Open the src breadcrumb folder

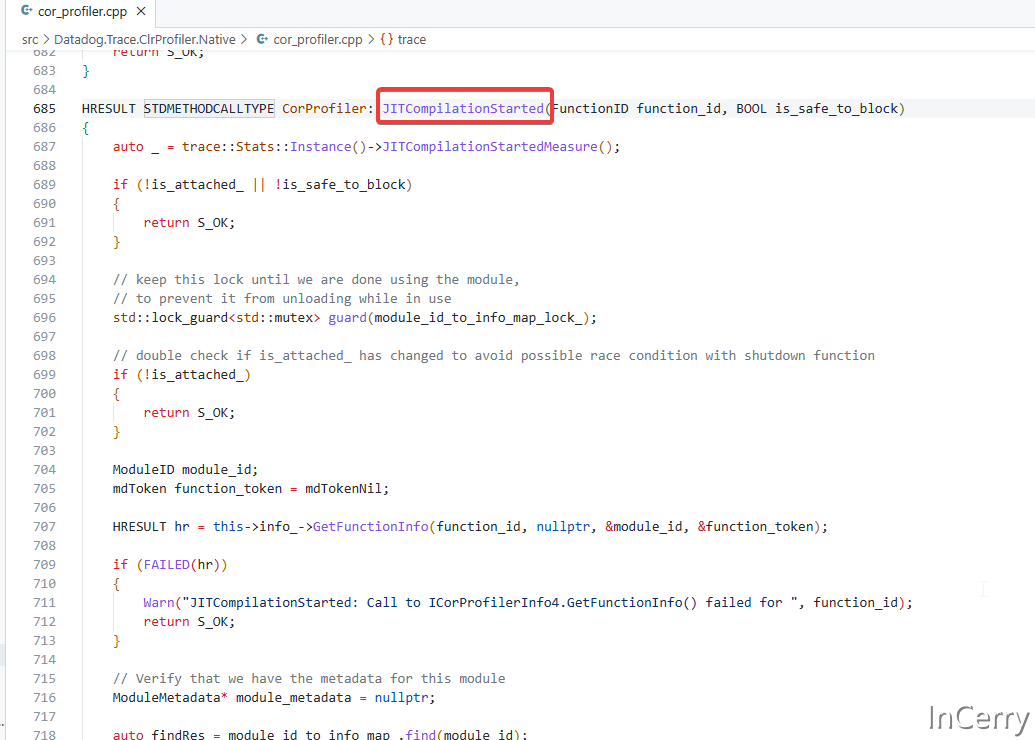[x=30, y=40]
